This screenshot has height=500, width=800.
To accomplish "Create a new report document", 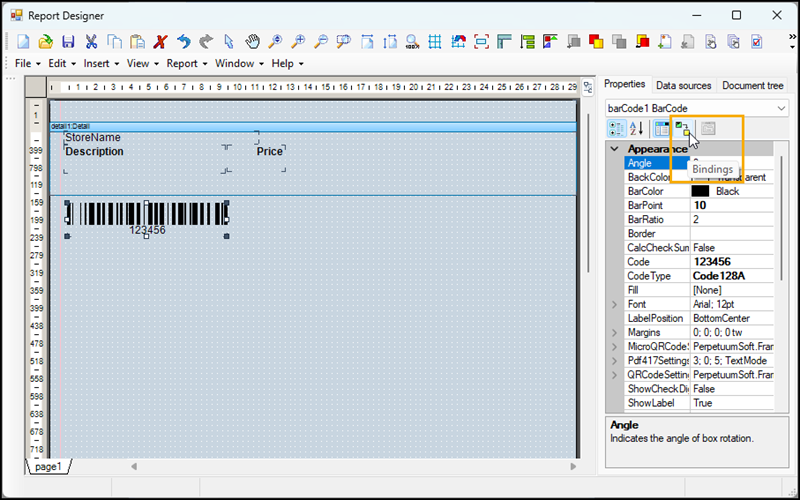I will [x=23, y=41].
